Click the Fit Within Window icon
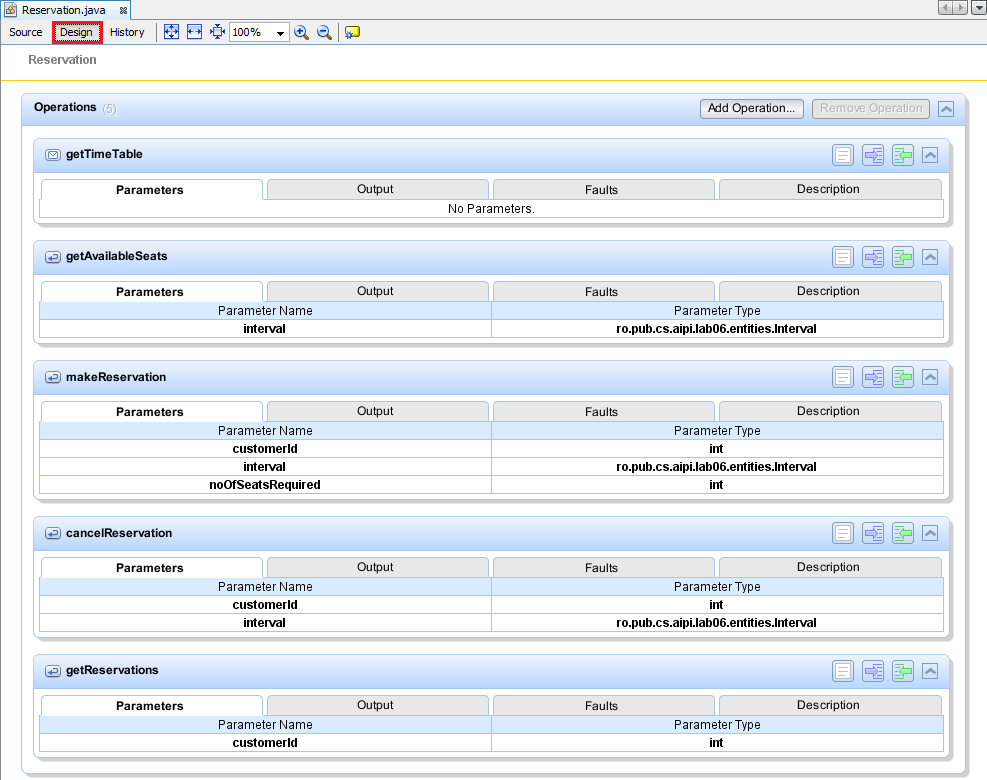Image resolution: width=987 pixels, height=780 pixels. click(217, 32)
